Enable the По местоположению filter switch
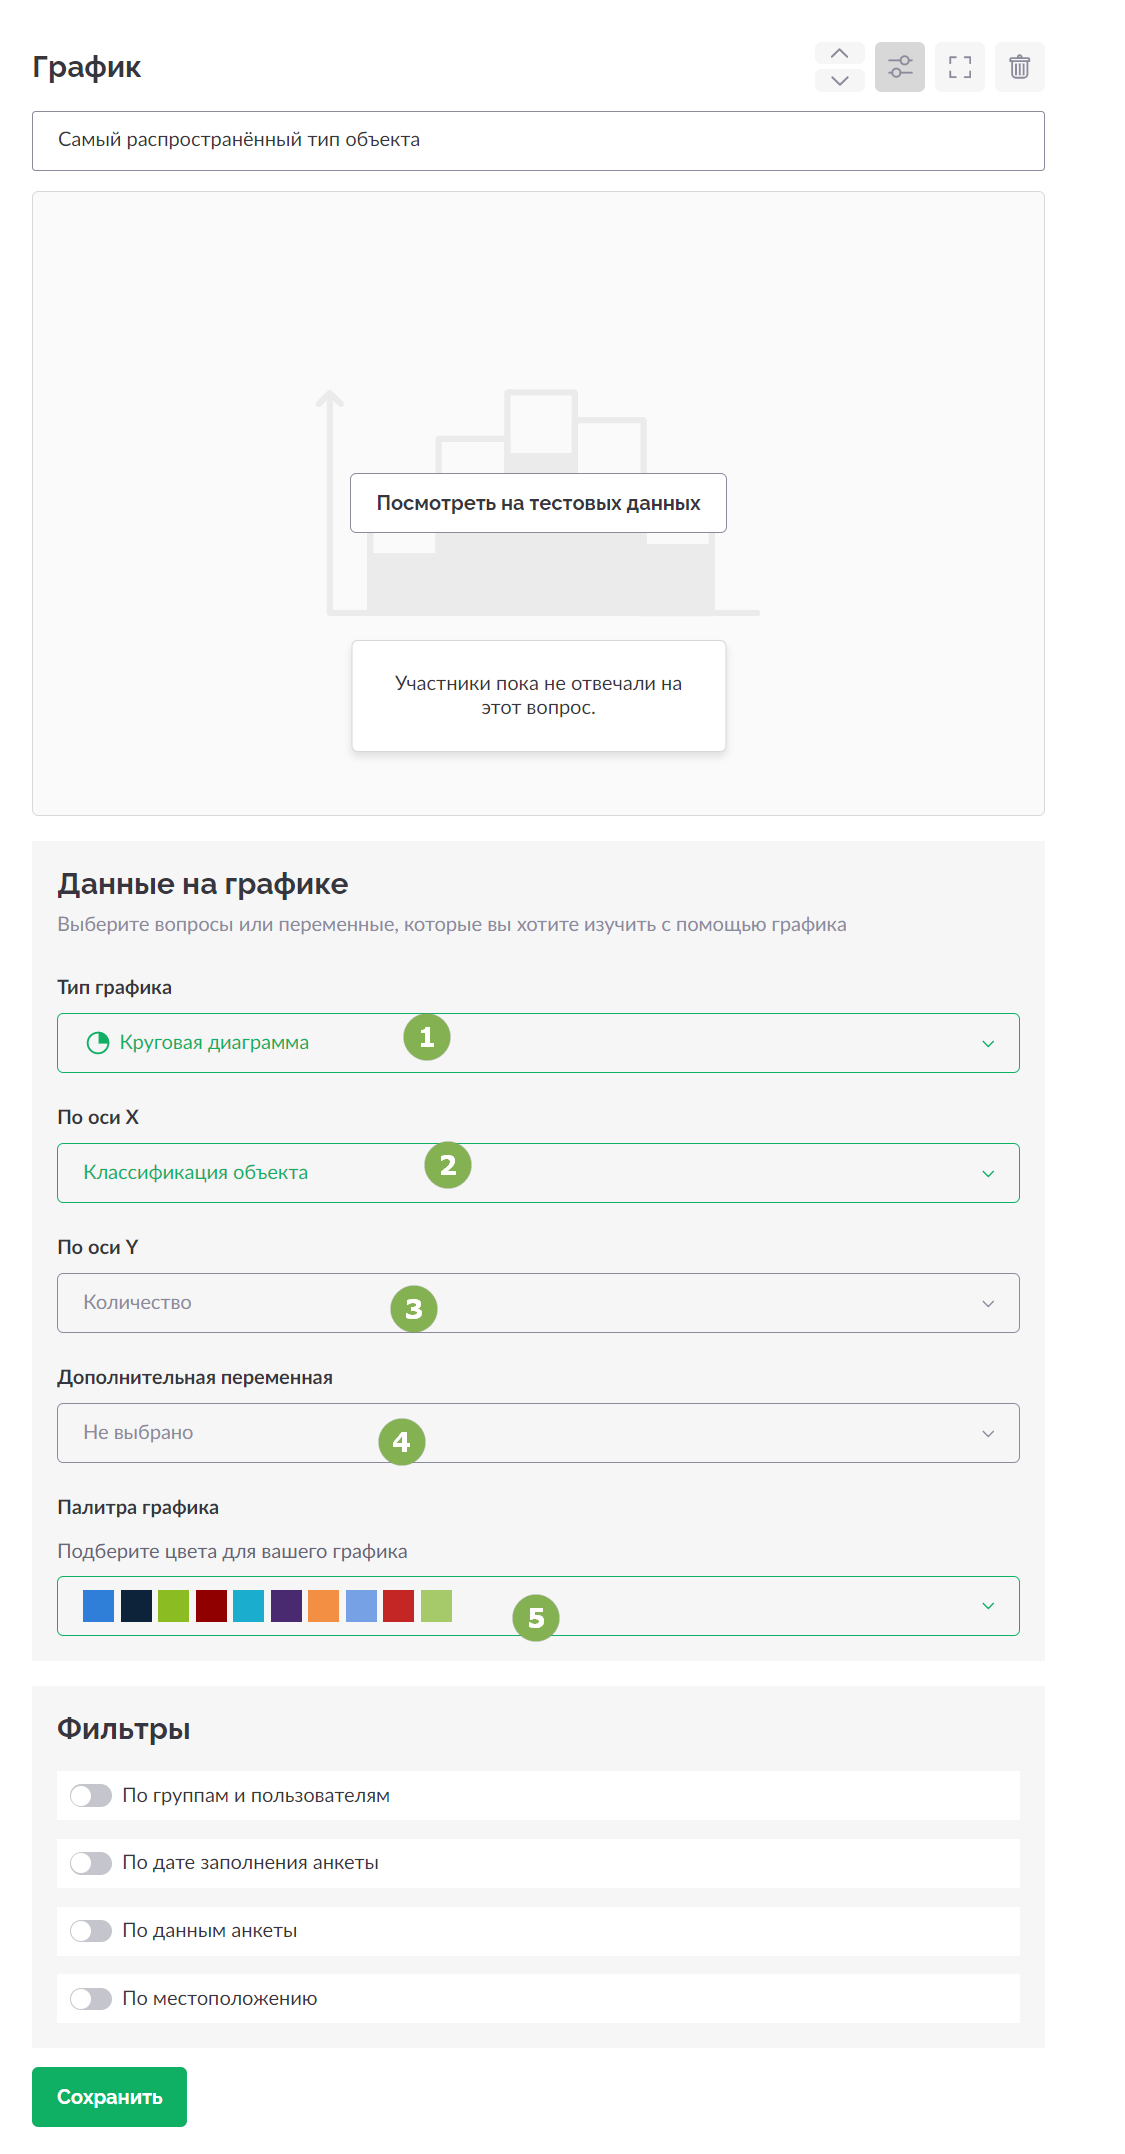 (x=91, y=1999)
